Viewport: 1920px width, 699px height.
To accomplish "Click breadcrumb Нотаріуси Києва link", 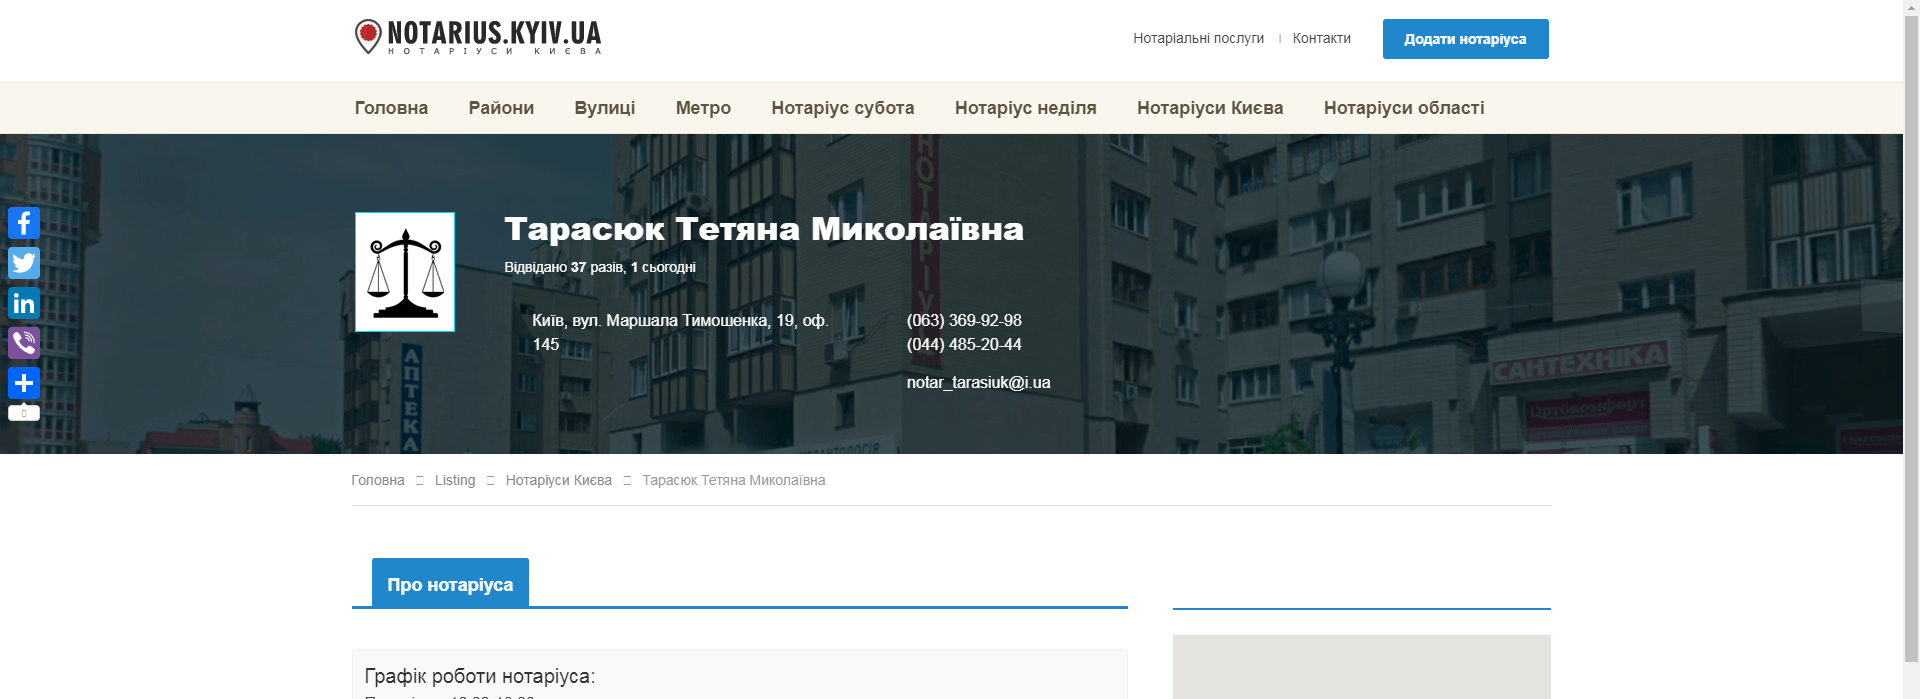I will click(x=558, y=480).
